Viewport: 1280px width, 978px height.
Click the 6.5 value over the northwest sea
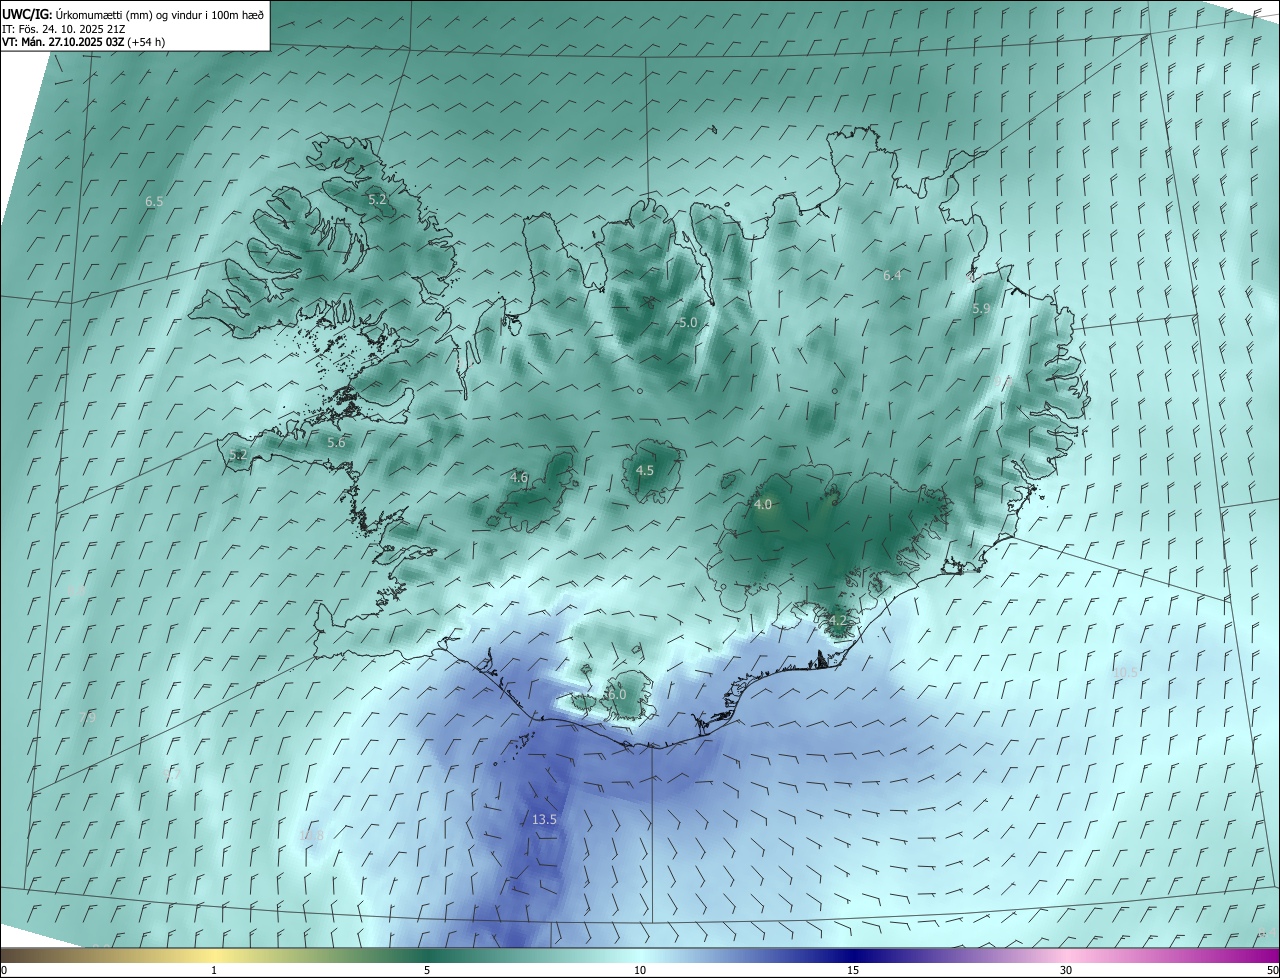click(x=154, y=201)
